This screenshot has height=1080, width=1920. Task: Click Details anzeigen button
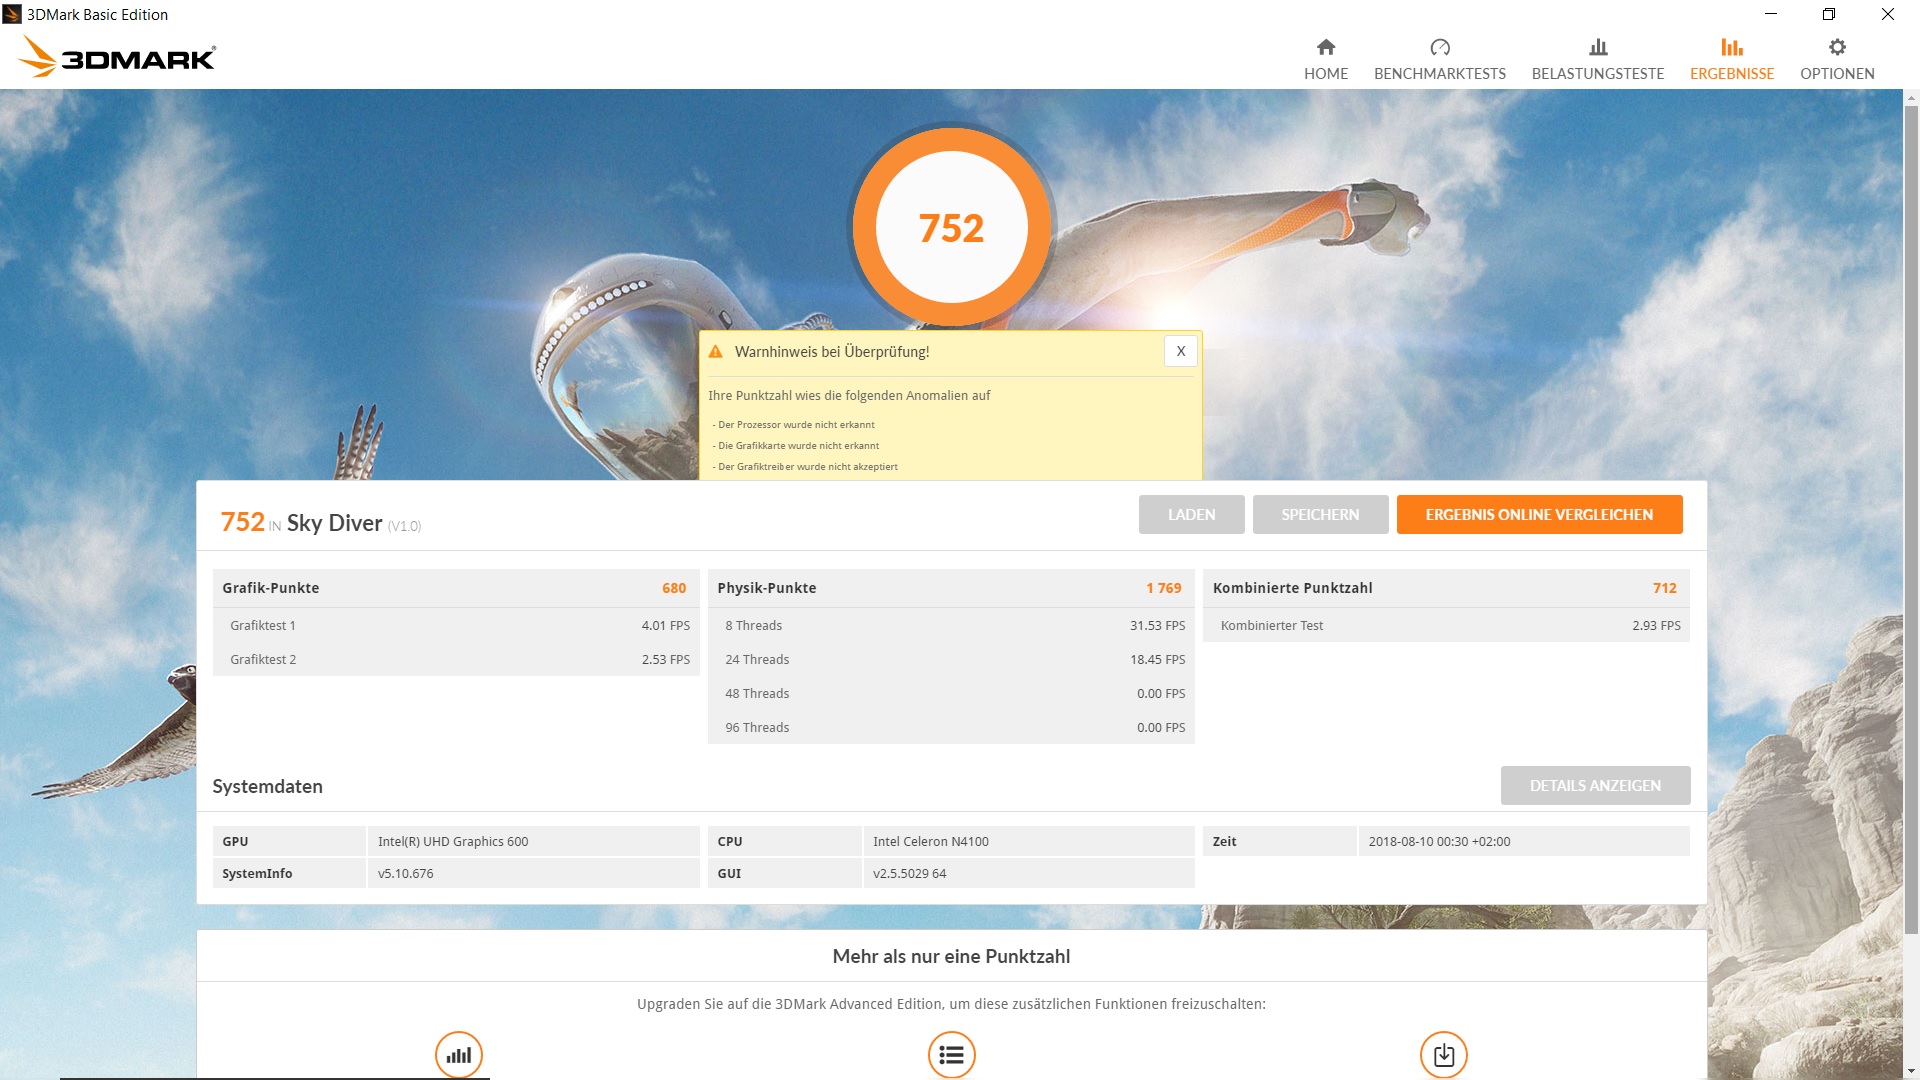pos(1595,785)
